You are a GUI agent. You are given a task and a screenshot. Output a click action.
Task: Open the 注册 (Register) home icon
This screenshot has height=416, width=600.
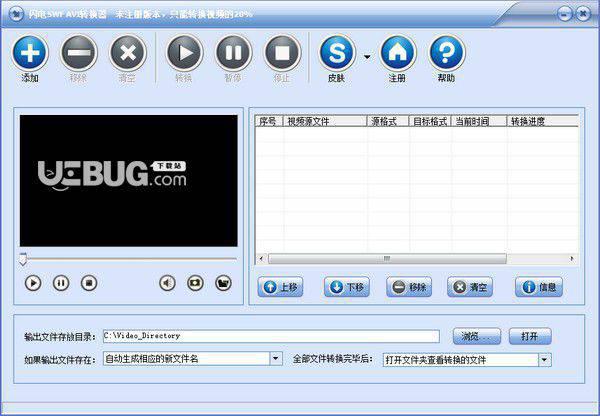[x=398, y=53]
